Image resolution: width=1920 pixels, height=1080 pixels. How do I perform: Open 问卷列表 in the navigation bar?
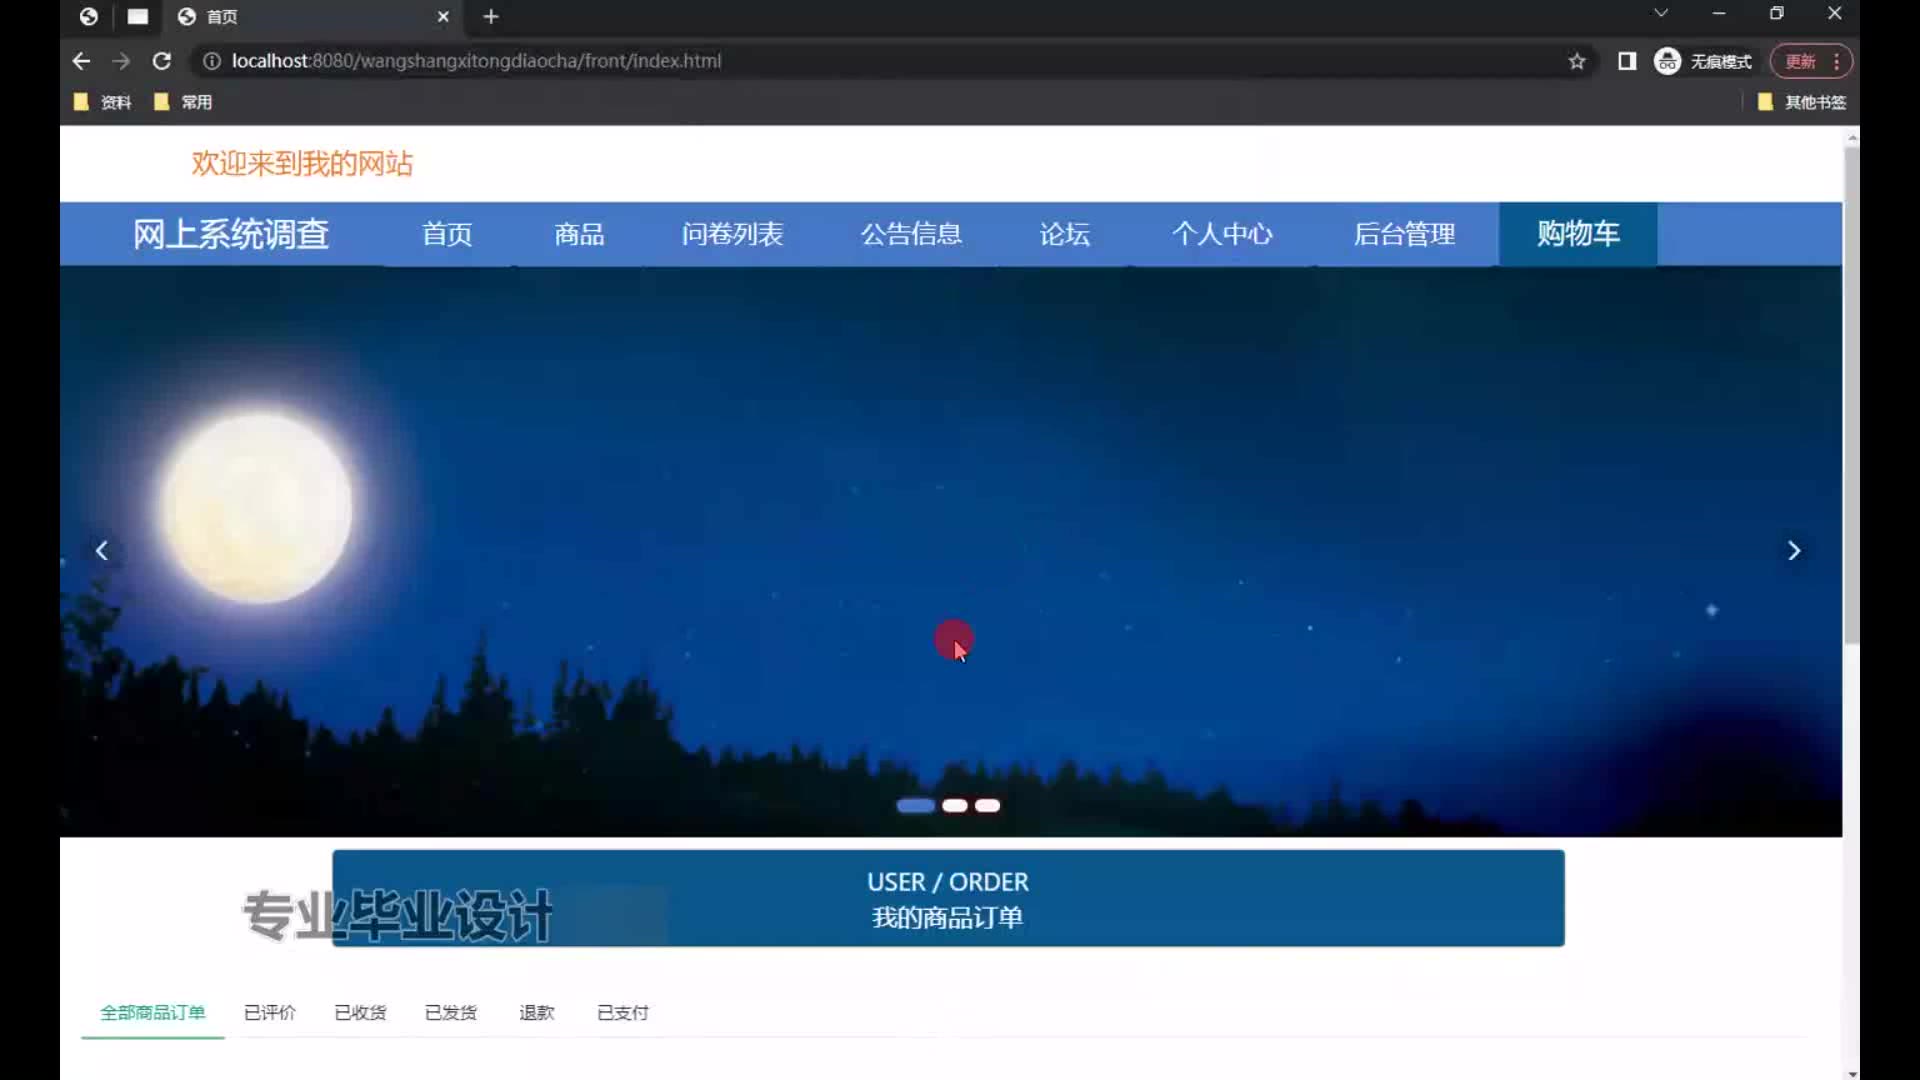click(732, 234)
